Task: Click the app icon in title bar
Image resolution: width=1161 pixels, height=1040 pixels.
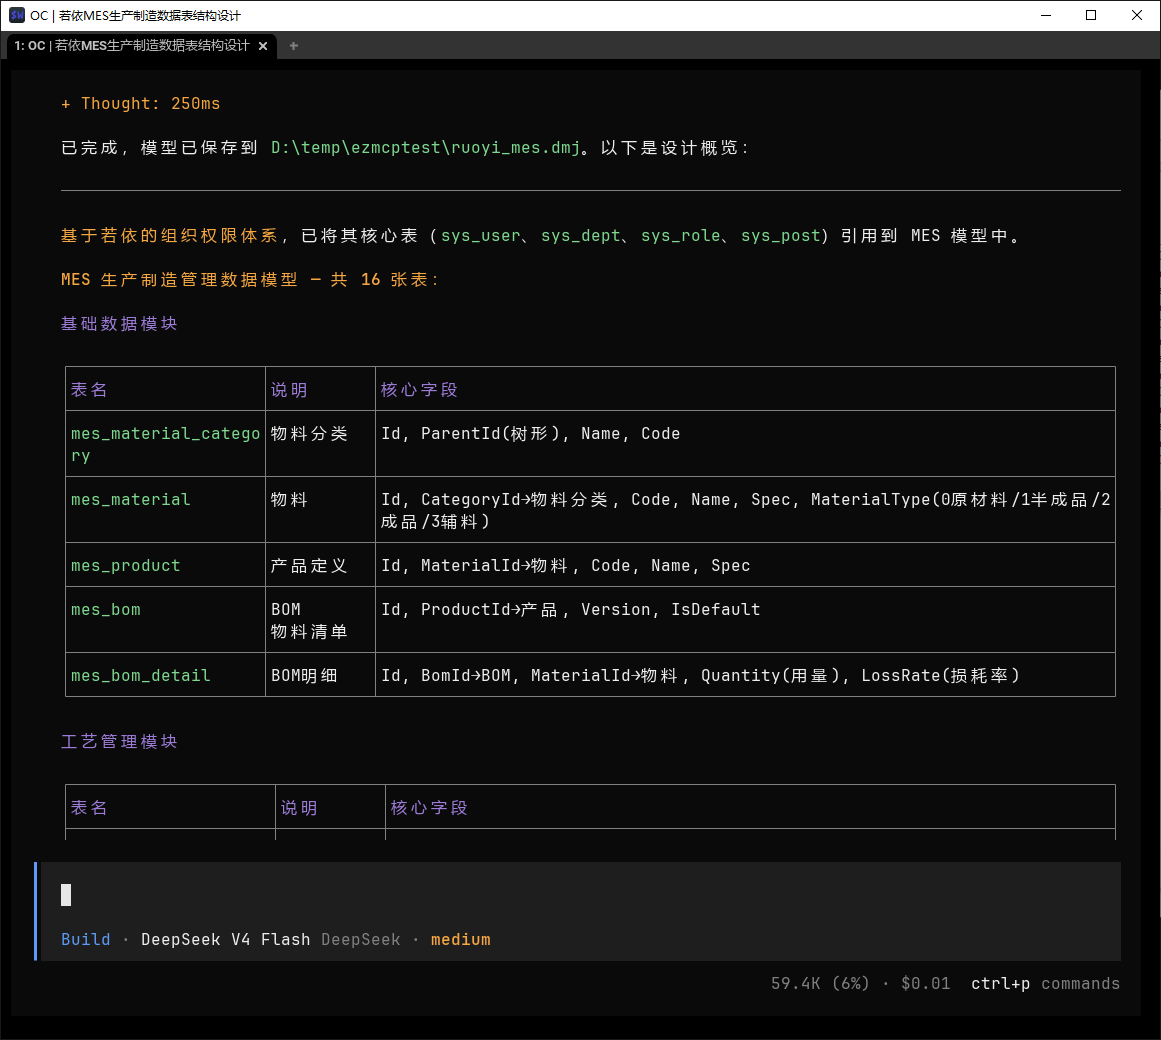Action: tap(16, 16)
